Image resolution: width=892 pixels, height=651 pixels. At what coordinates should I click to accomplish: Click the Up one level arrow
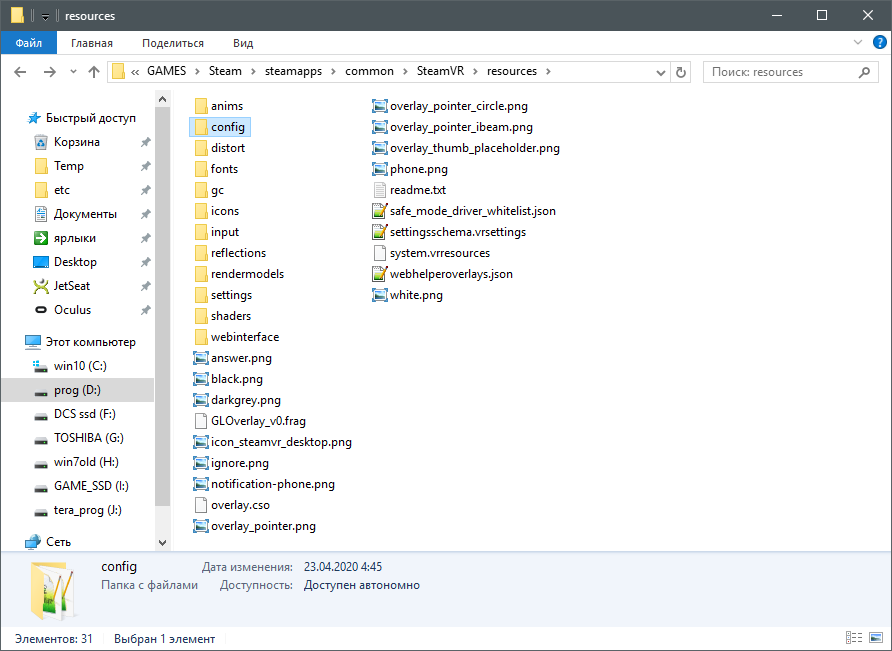click(94, 72)
